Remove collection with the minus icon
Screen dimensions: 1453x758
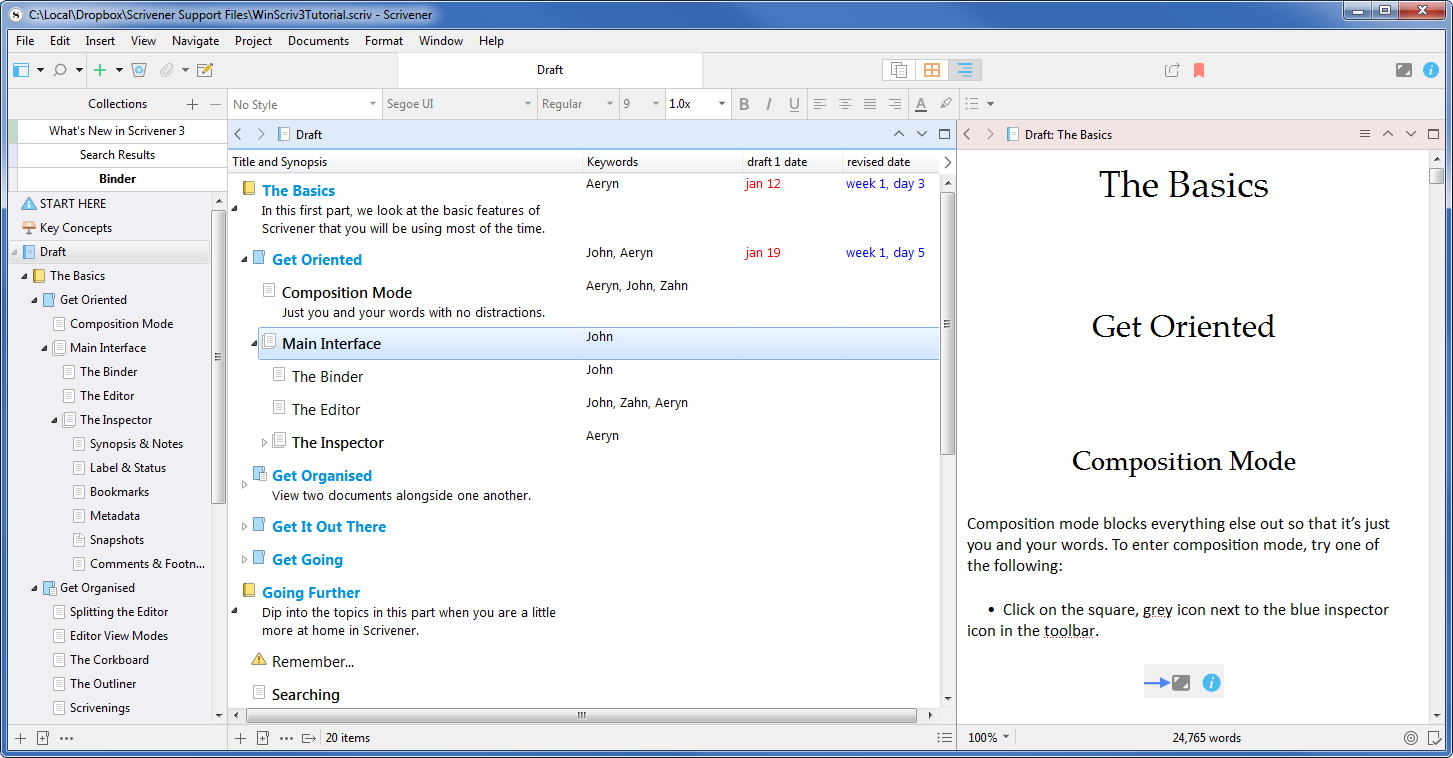coord(216,104)
